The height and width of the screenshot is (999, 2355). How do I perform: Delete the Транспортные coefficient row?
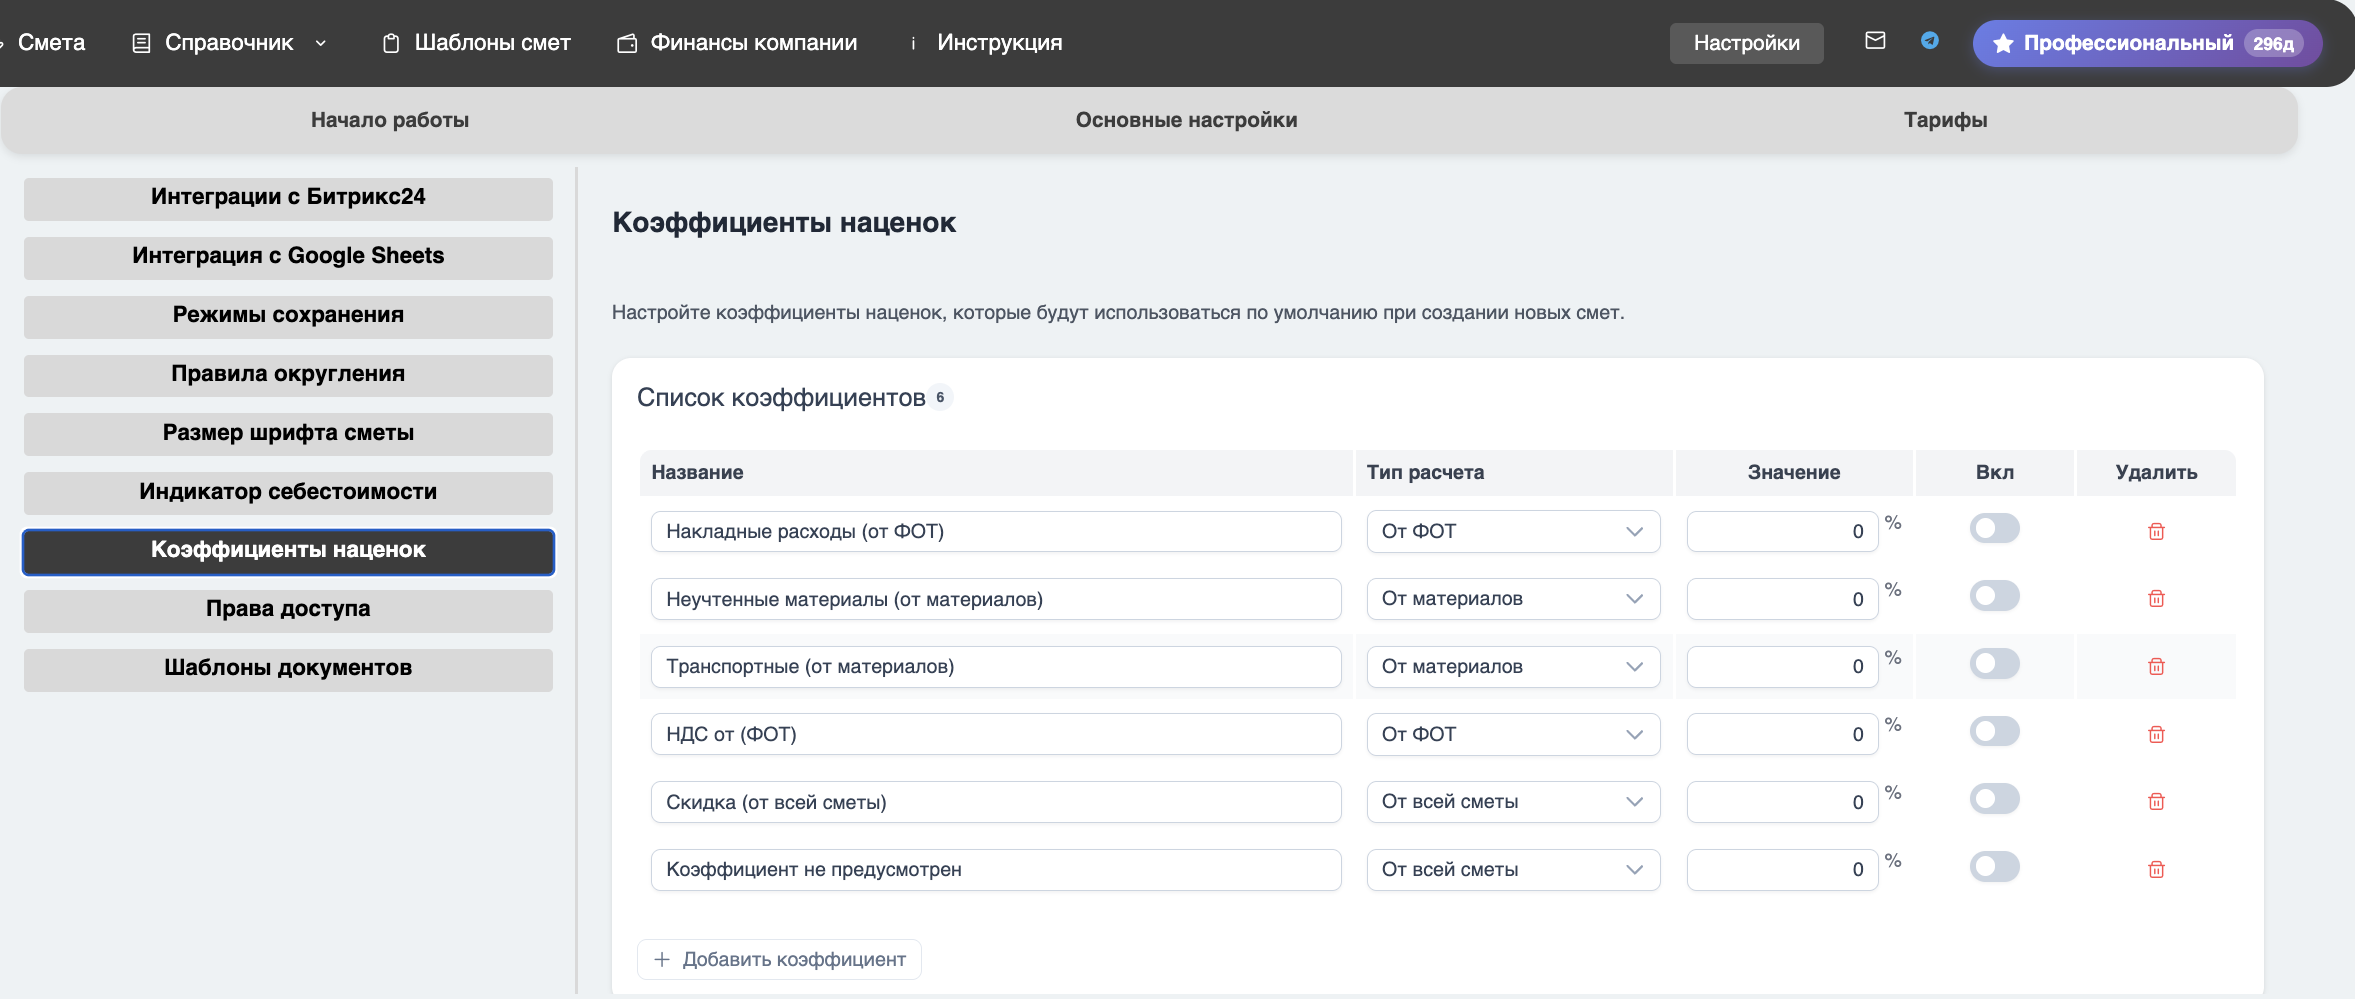(2156, 666)
